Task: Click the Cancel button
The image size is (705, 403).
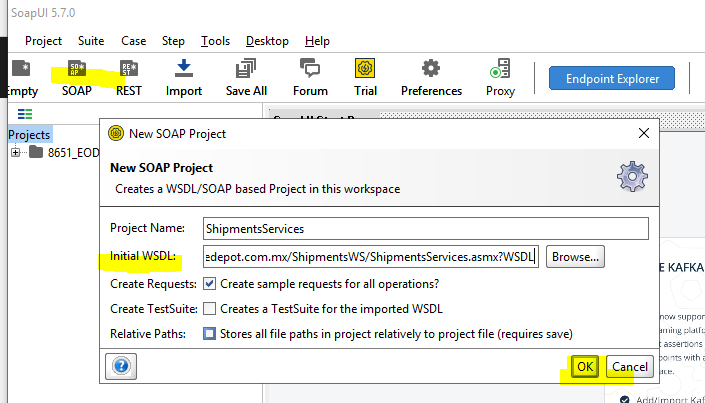Action: point(629,367)
